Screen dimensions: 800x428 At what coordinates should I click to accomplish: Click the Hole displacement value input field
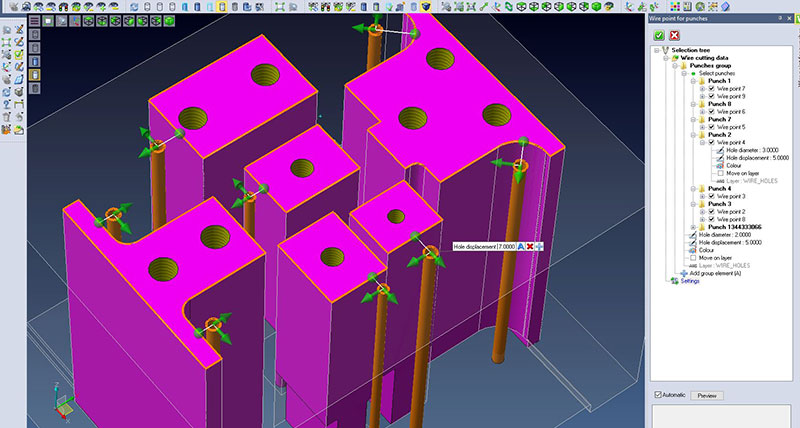pyautogui.click(x=507, y=246)
